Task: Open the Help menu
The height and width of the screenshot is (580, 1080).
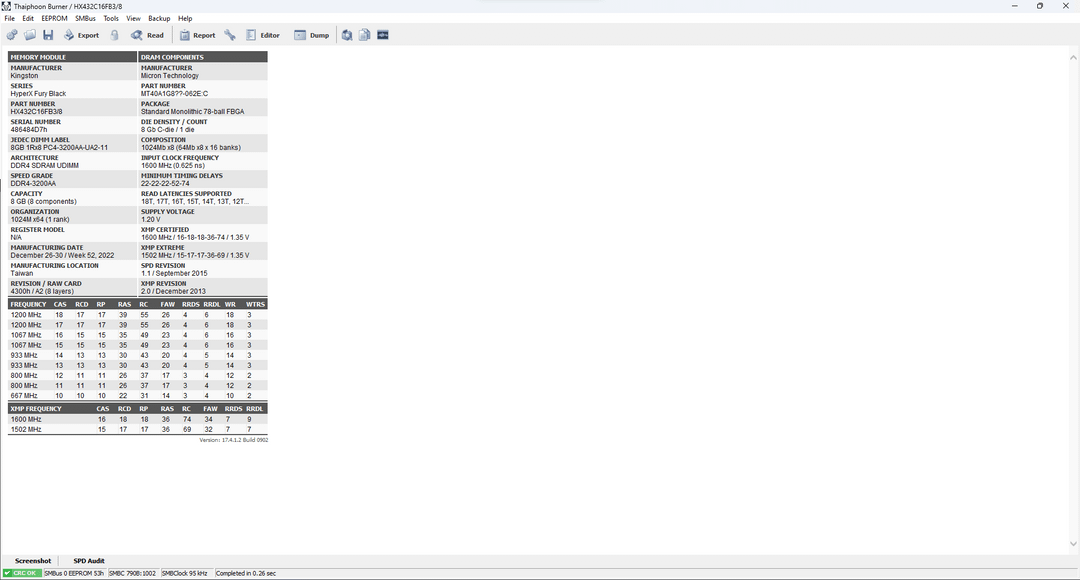Action: 185,19
